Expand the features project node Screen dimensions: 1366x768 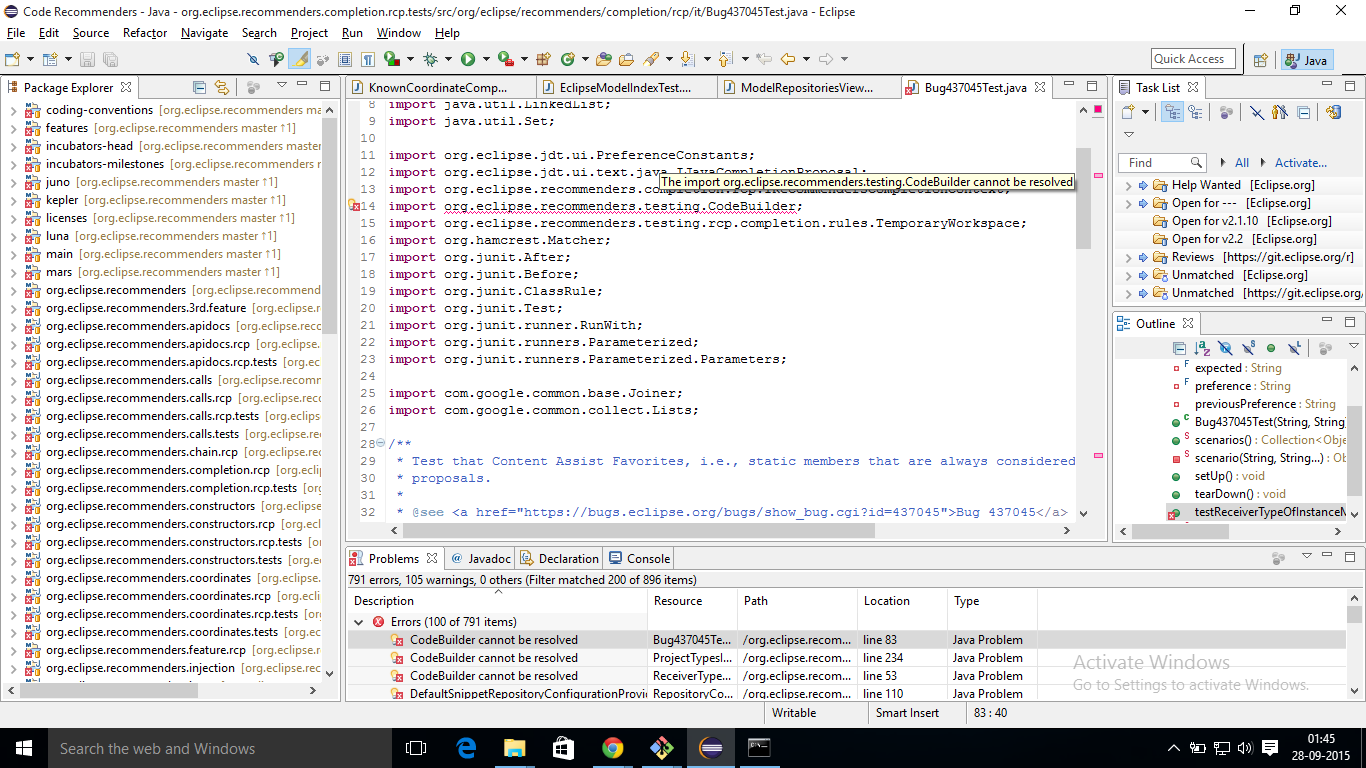(13, 128)
